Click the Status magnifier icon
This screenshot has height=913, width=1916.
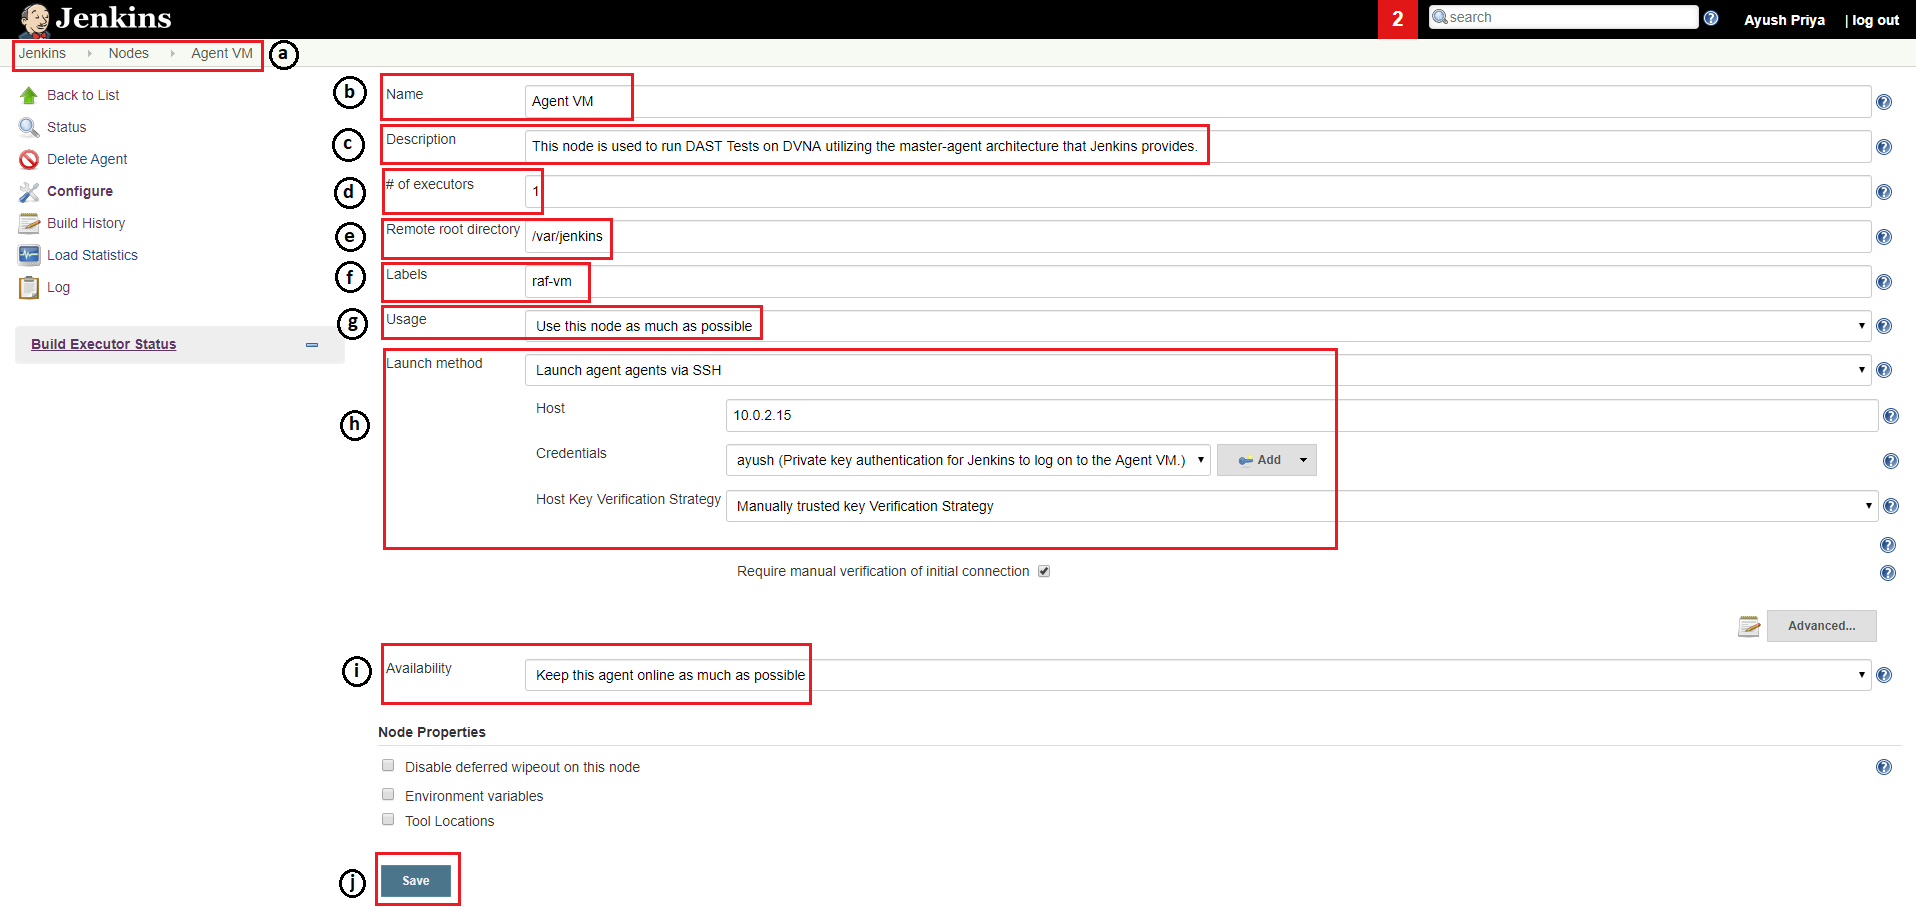tap(29, 127)
